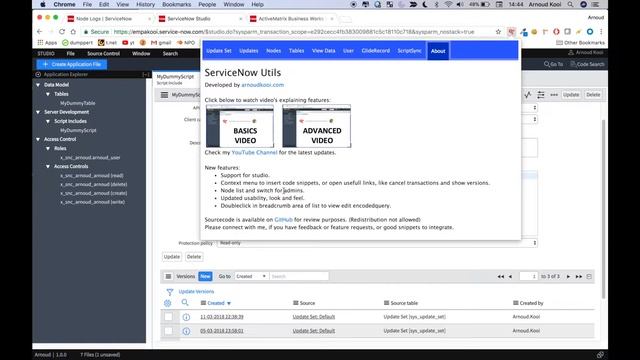Collapse the Script Includes node

pos(48,121)
